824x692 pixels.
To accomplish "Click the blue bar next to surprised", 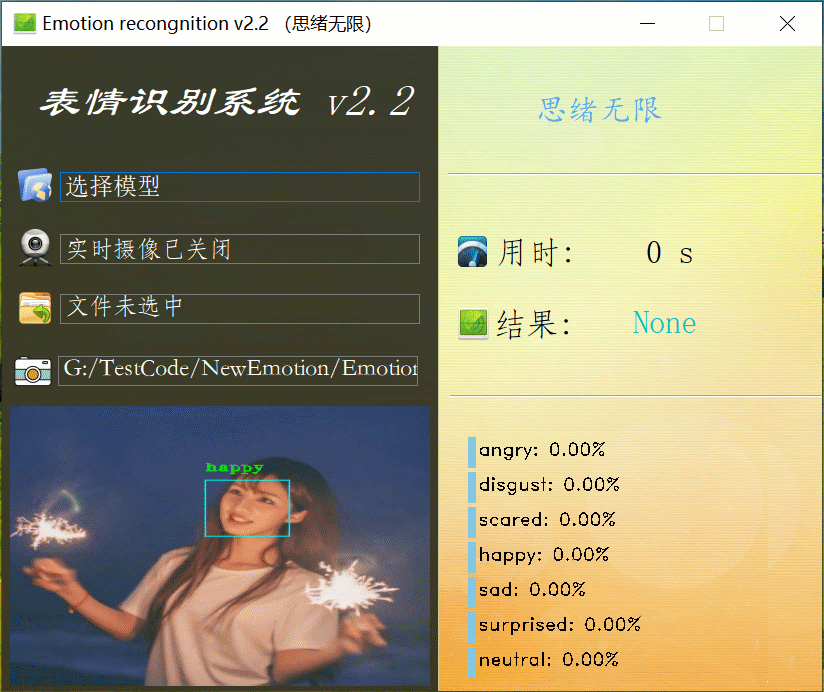I will click(x=472, y=627).
